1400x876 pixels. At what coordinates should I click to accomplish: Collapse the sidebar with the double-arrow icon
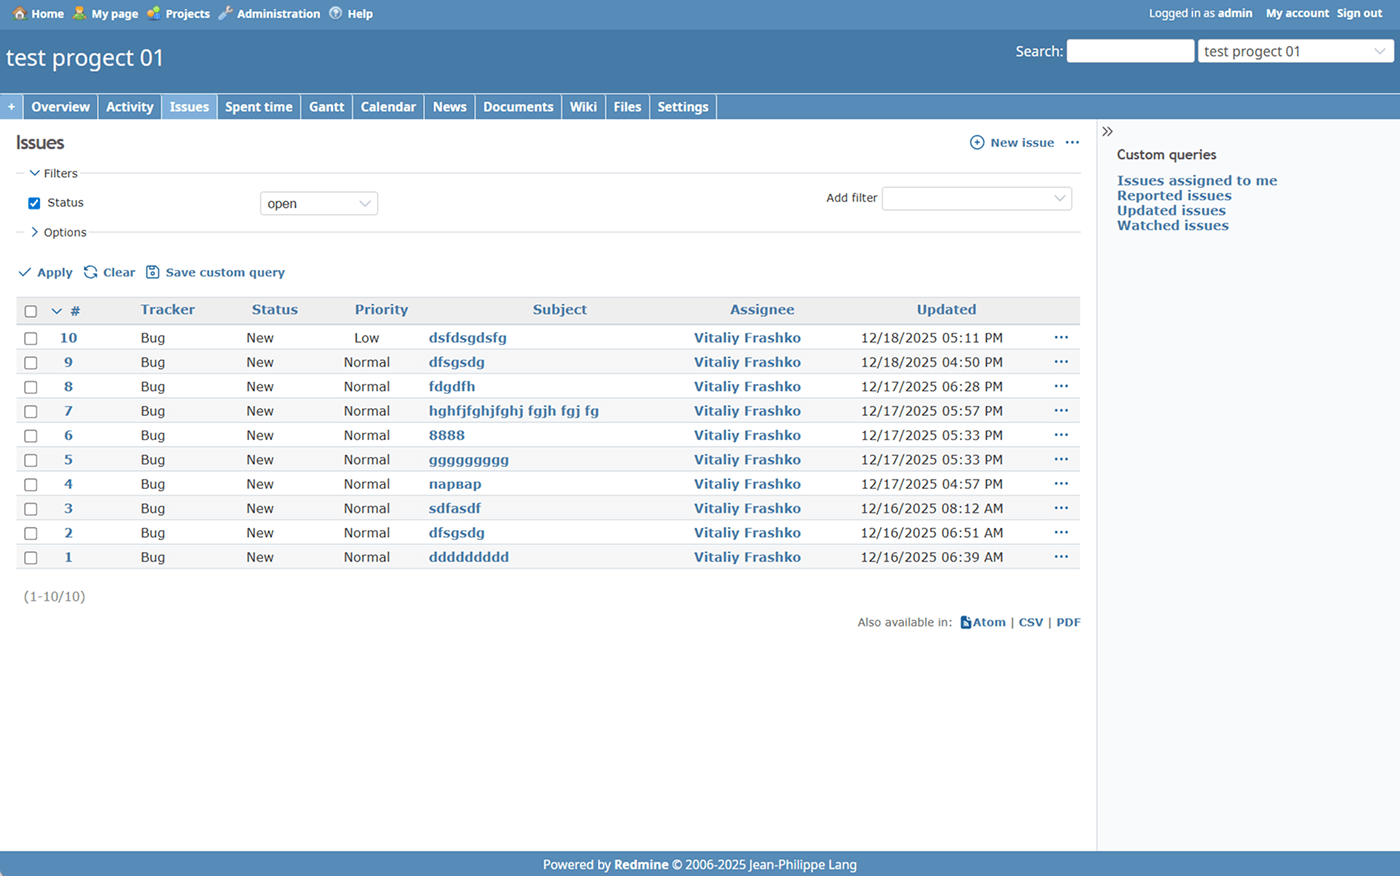1107,132
